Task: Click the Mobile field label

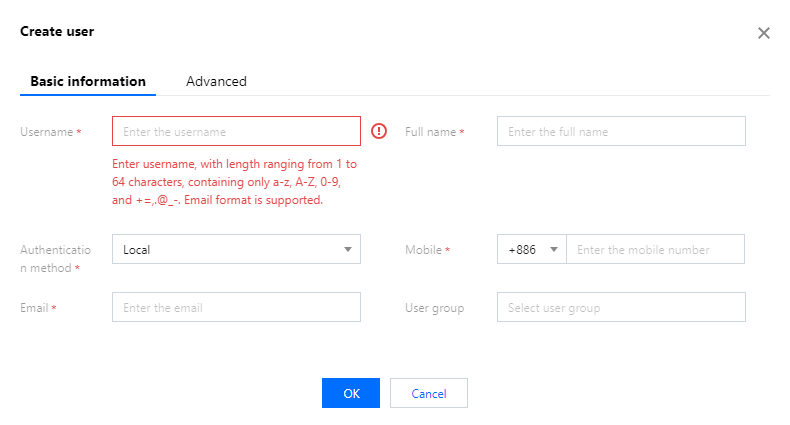Action: (x=423, y=250)
